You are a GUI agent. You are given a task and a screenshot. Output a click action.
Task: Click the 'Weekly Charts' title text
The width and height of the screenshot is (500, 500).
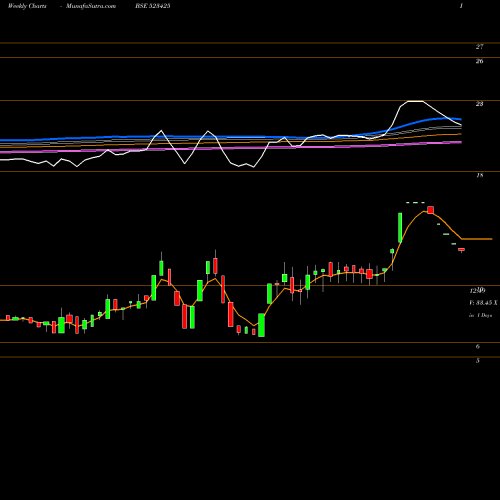point(27,6)
